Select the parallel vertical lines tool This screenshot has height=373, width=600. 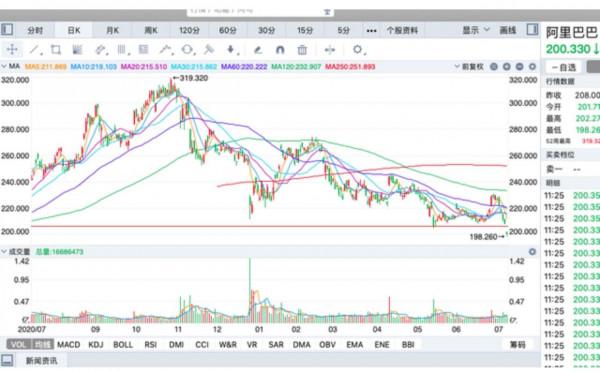[122, 50]
